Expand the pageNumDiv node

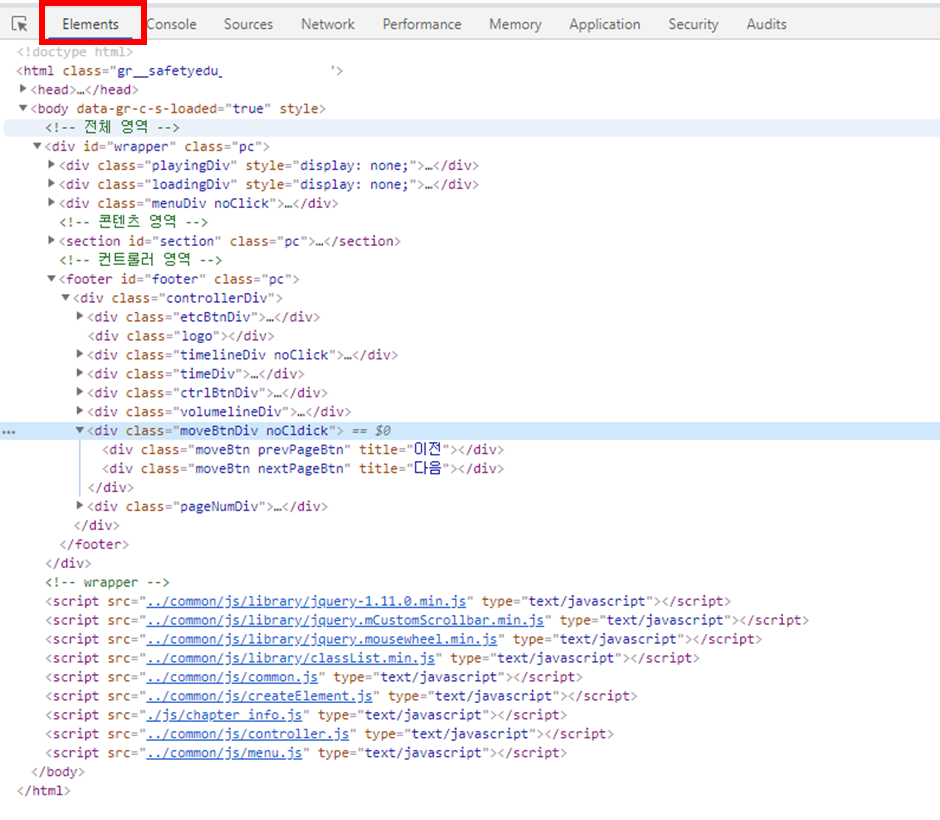80,505
